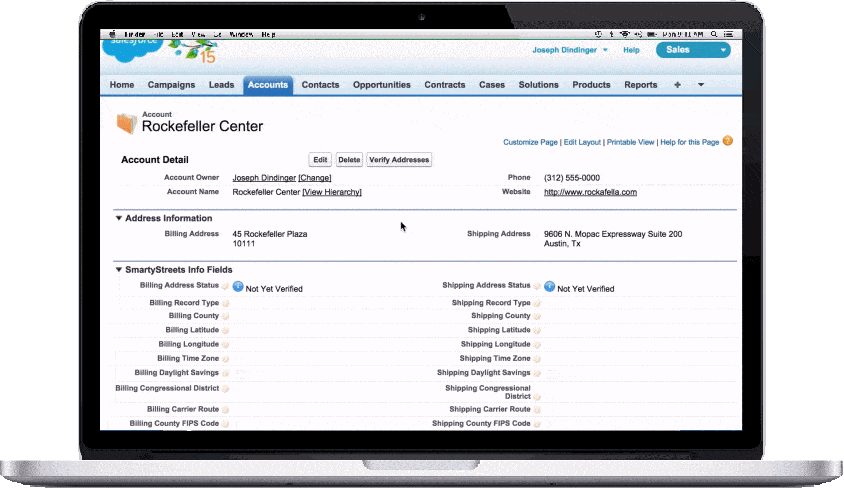Image resolution: width=844 pixels, height=492 pixels.
Task: Click the orange help question-mark icon
Action: point(728,141)
